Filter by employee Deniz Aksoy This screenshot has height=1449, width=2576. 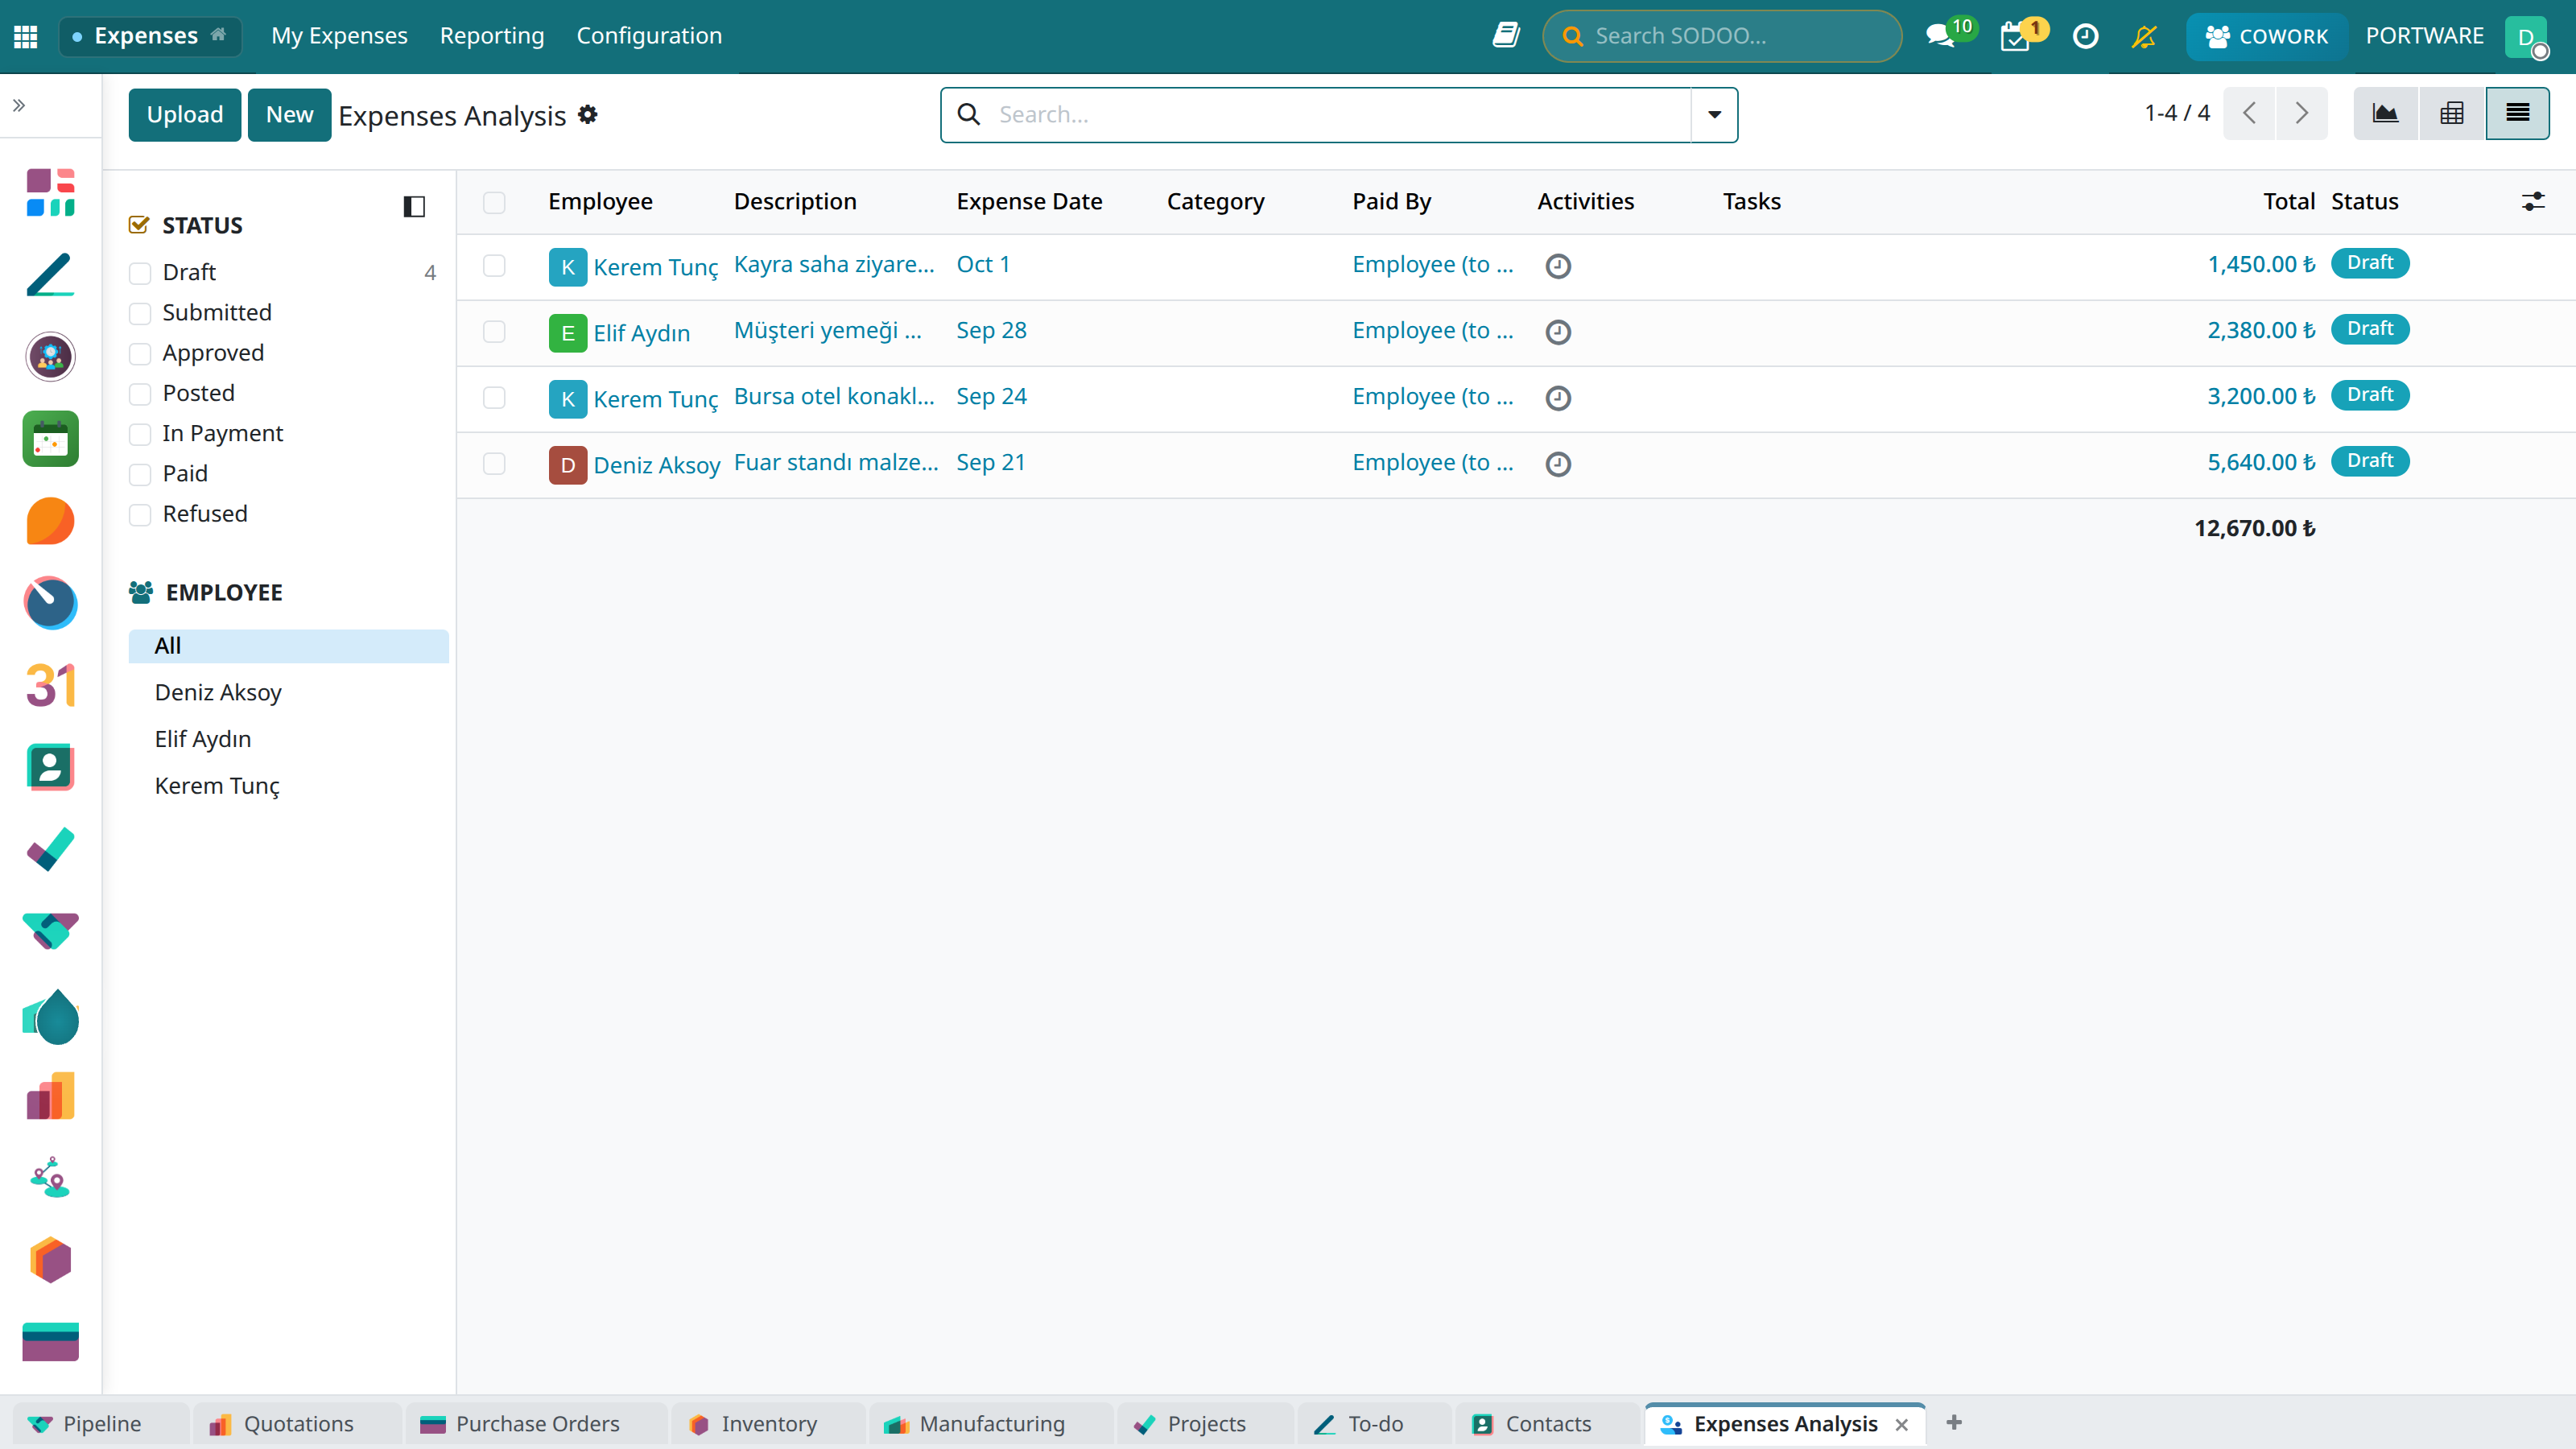point(218,692)
